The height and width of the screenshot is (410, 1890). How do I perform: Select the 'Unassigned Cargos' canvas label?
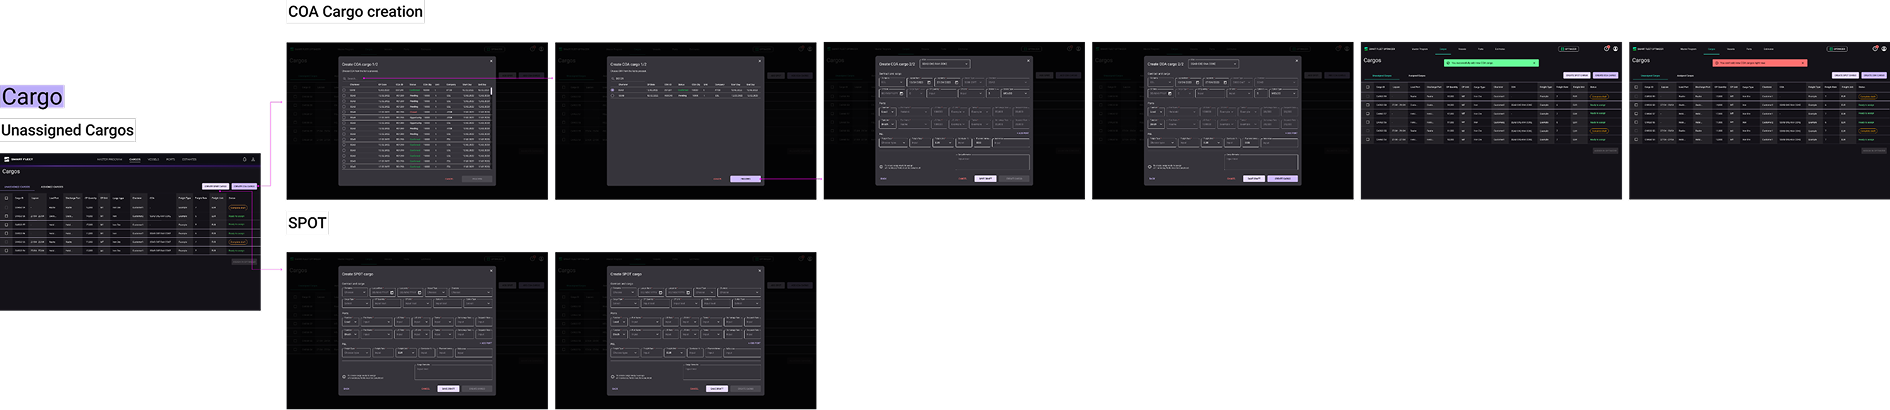point(67,130)
